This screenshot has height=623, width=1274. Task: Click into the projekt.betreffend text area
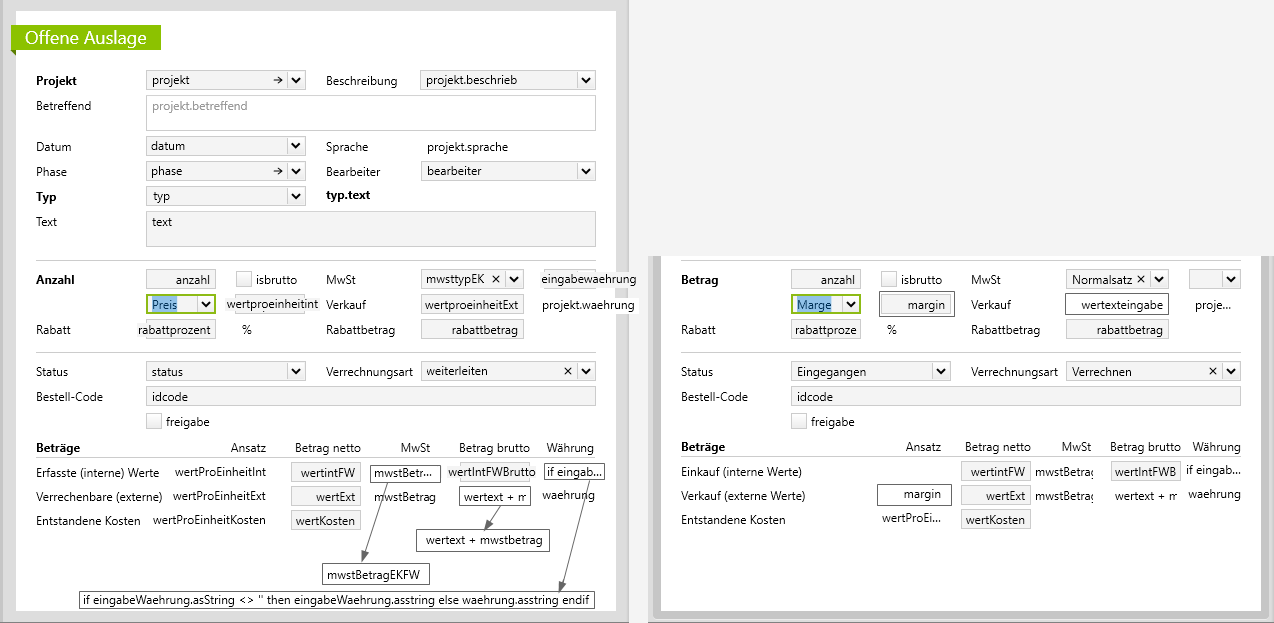pyautogui.click(x=370, y=113)
